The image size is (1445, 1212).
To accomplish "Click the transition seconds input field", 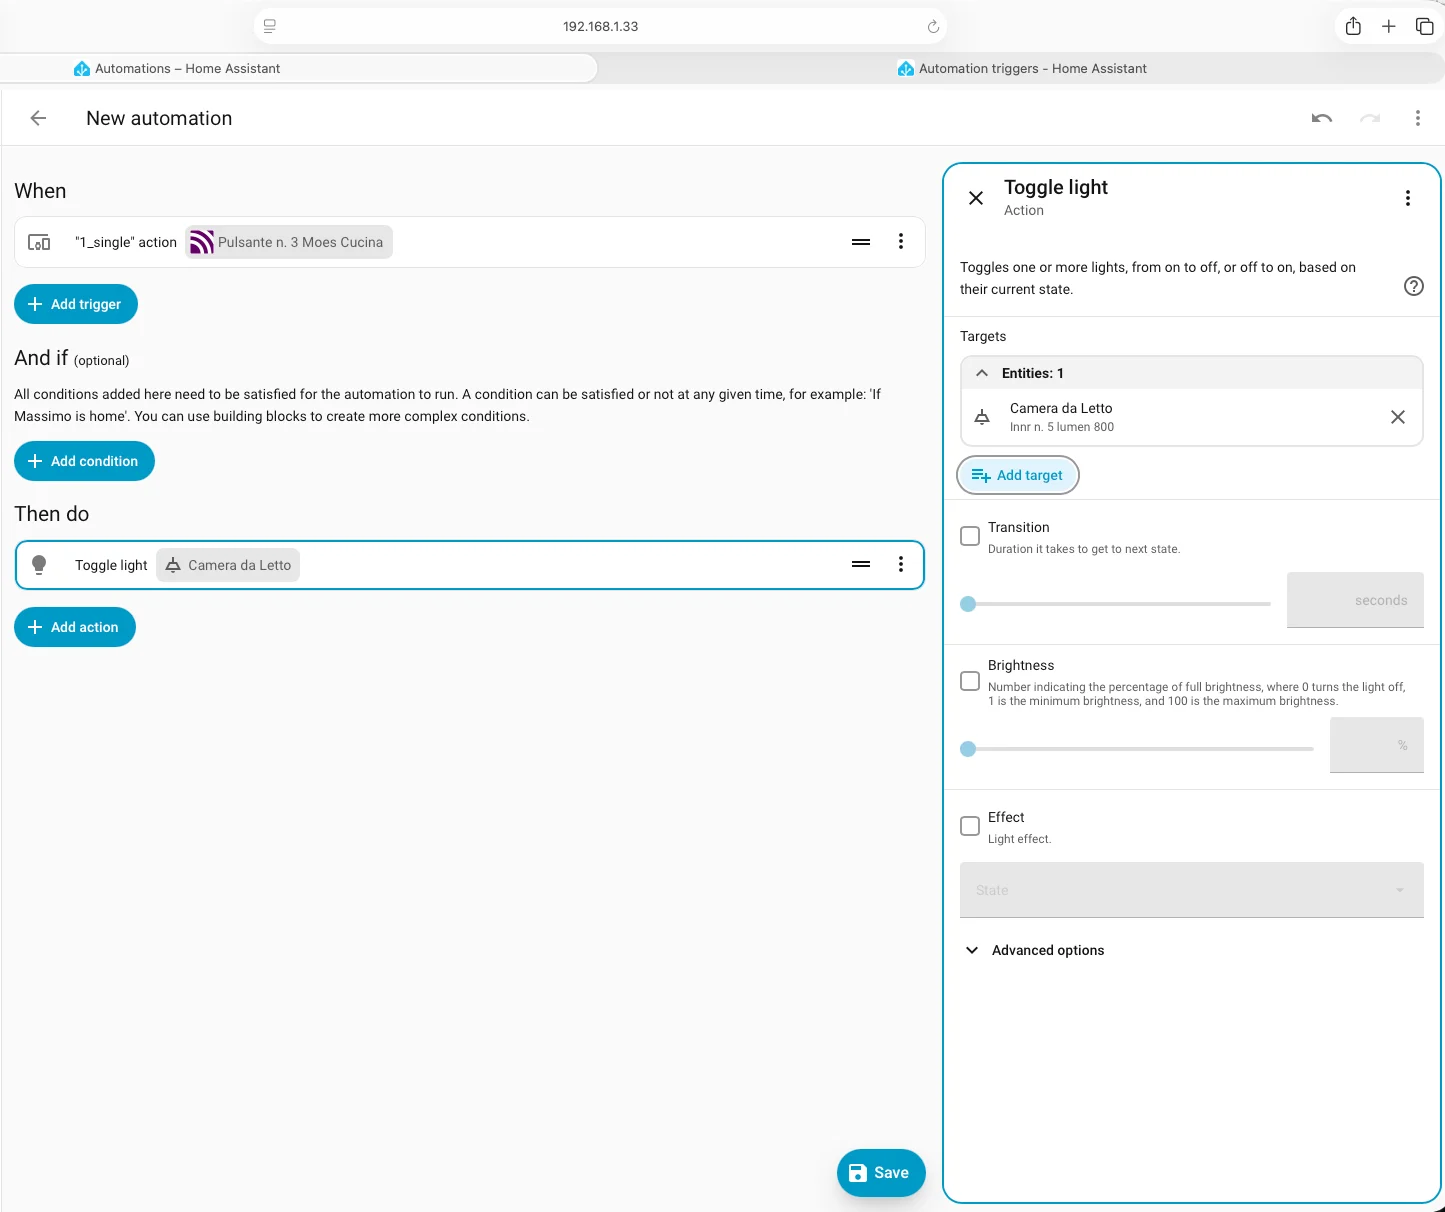I will pos(1355,600).
